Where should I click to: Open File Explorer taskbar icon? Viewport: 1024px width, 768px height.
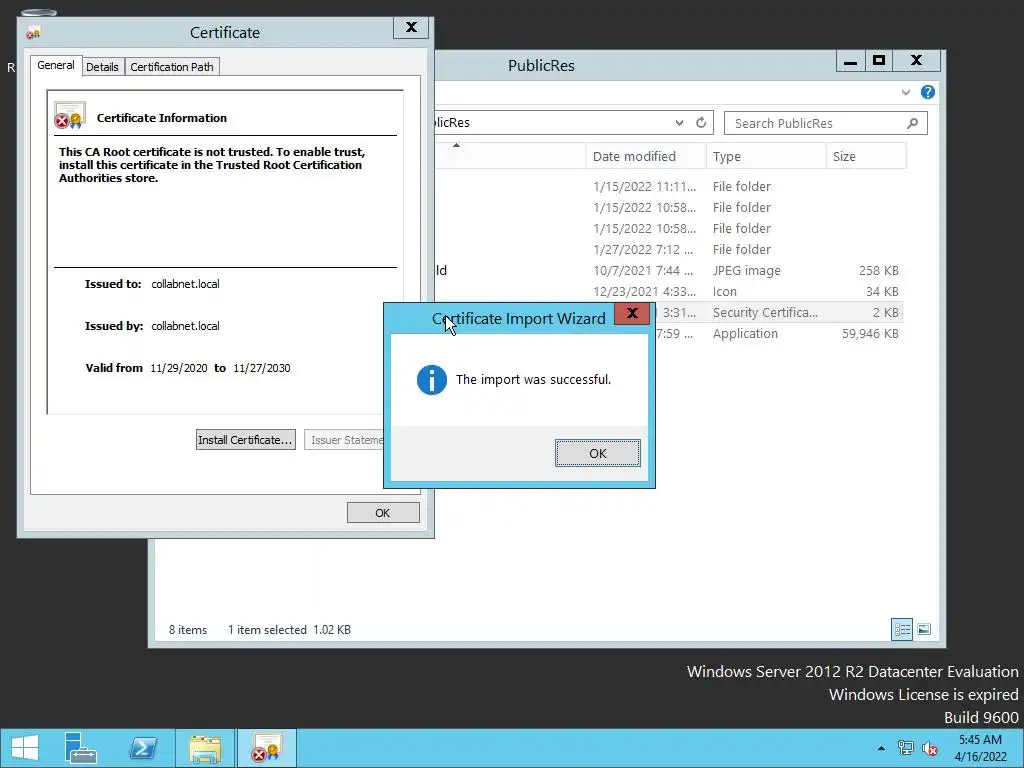point(204,748)
